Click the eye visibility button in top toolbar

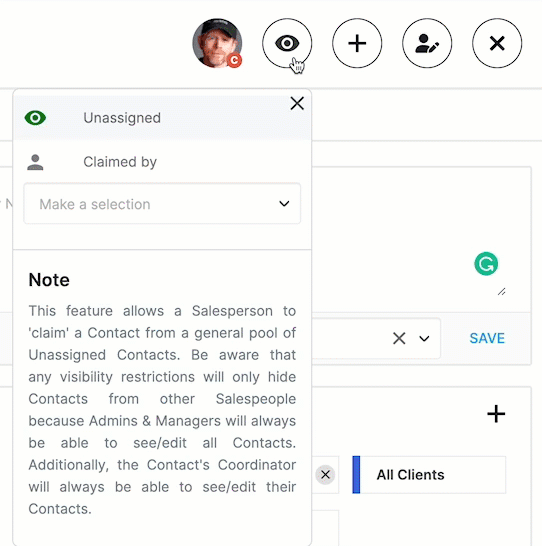(287, 43)
